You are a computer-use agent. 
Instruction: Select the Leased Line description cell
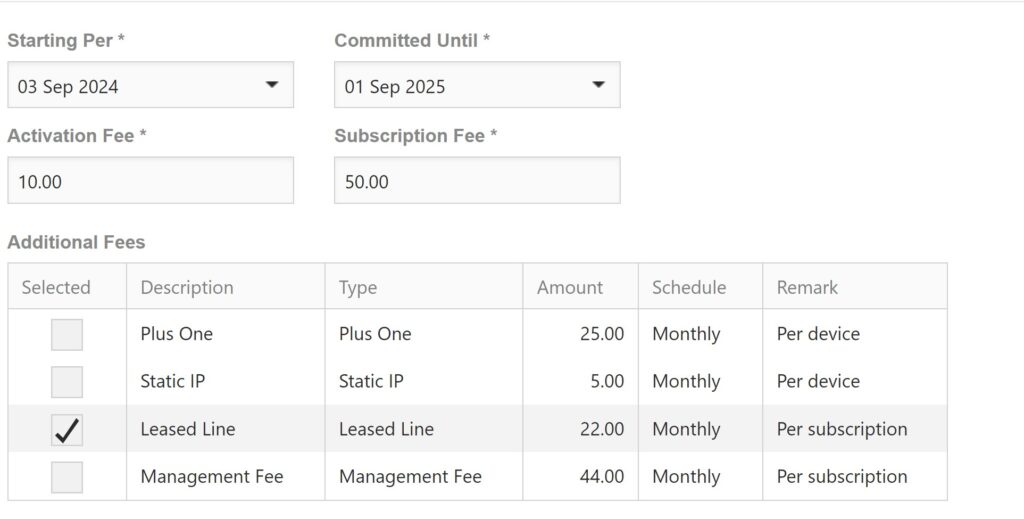pos(188,429)
